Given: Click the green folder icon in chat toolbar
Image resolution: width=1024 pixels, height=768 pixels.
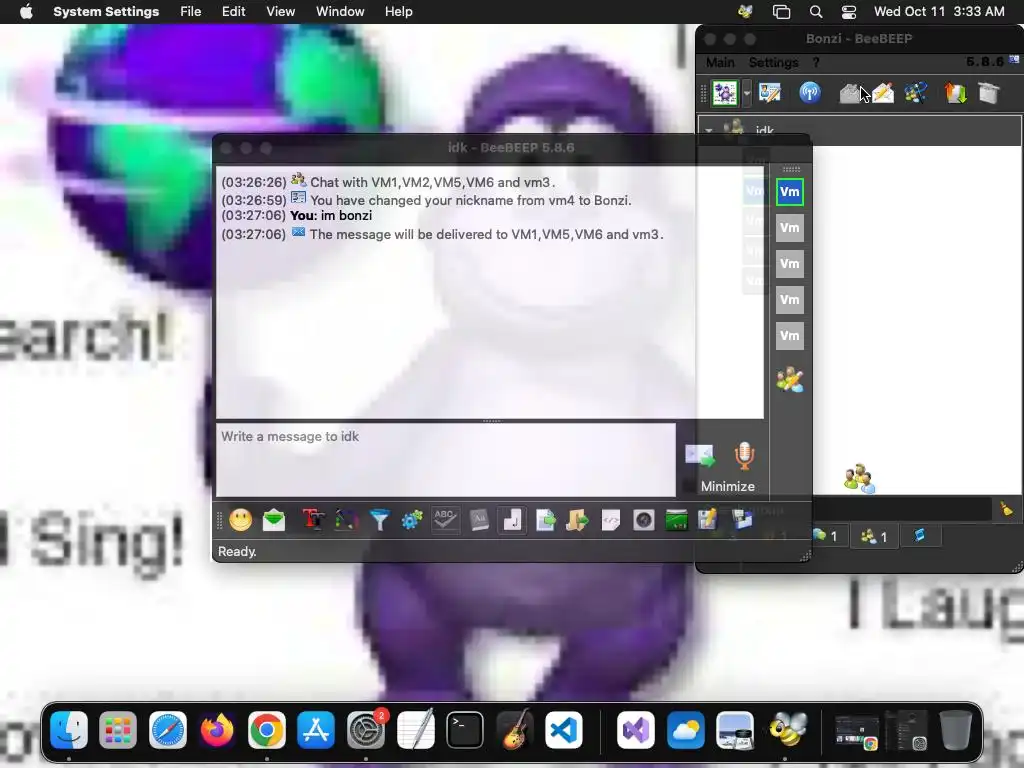Looking at the screenshot, I should (x=676, y=520).
